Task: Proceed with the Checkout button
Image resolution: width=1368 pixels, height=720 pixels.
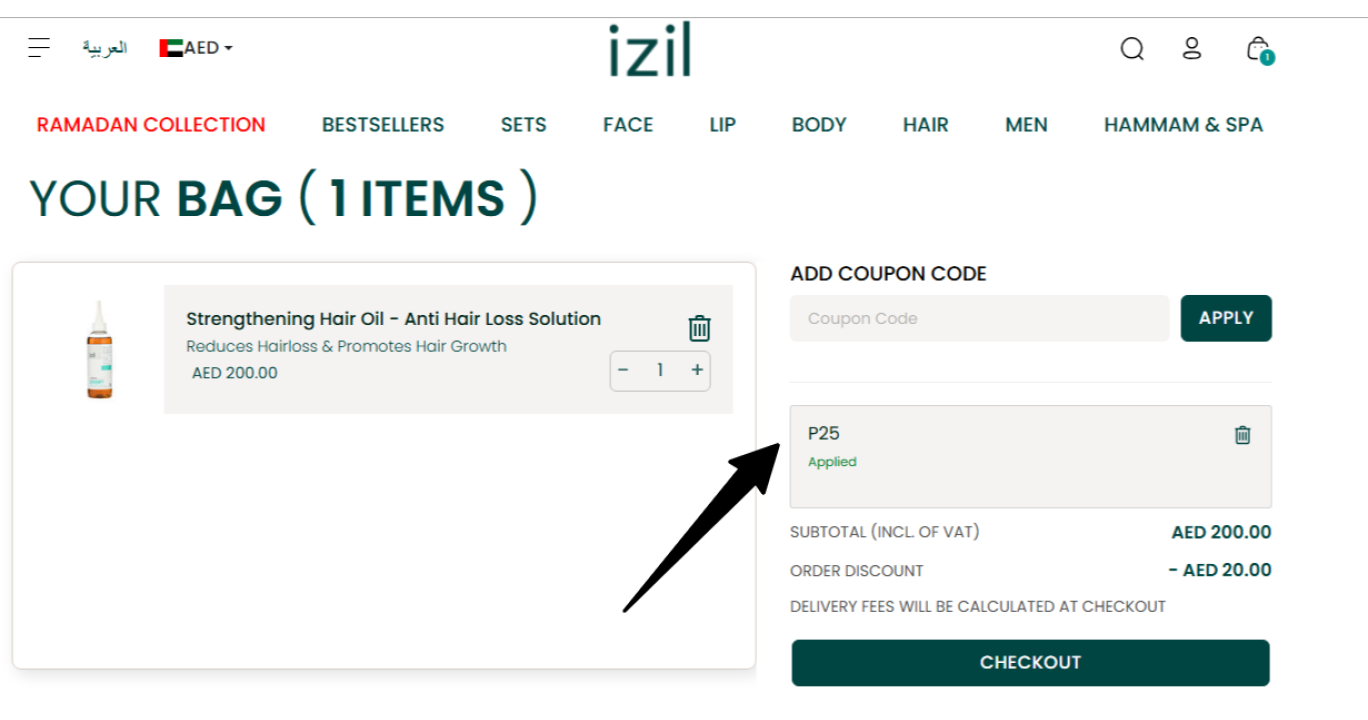Action: [x=1030, y=663]
